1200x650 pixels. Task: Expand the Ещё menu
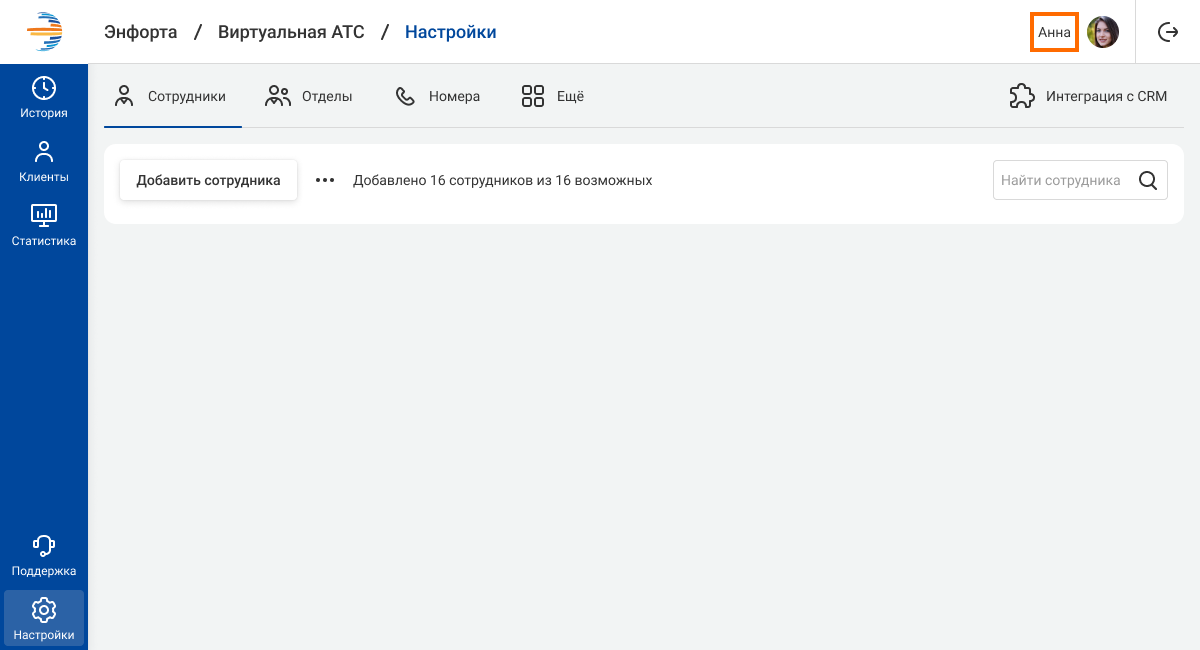click(552, 97)
